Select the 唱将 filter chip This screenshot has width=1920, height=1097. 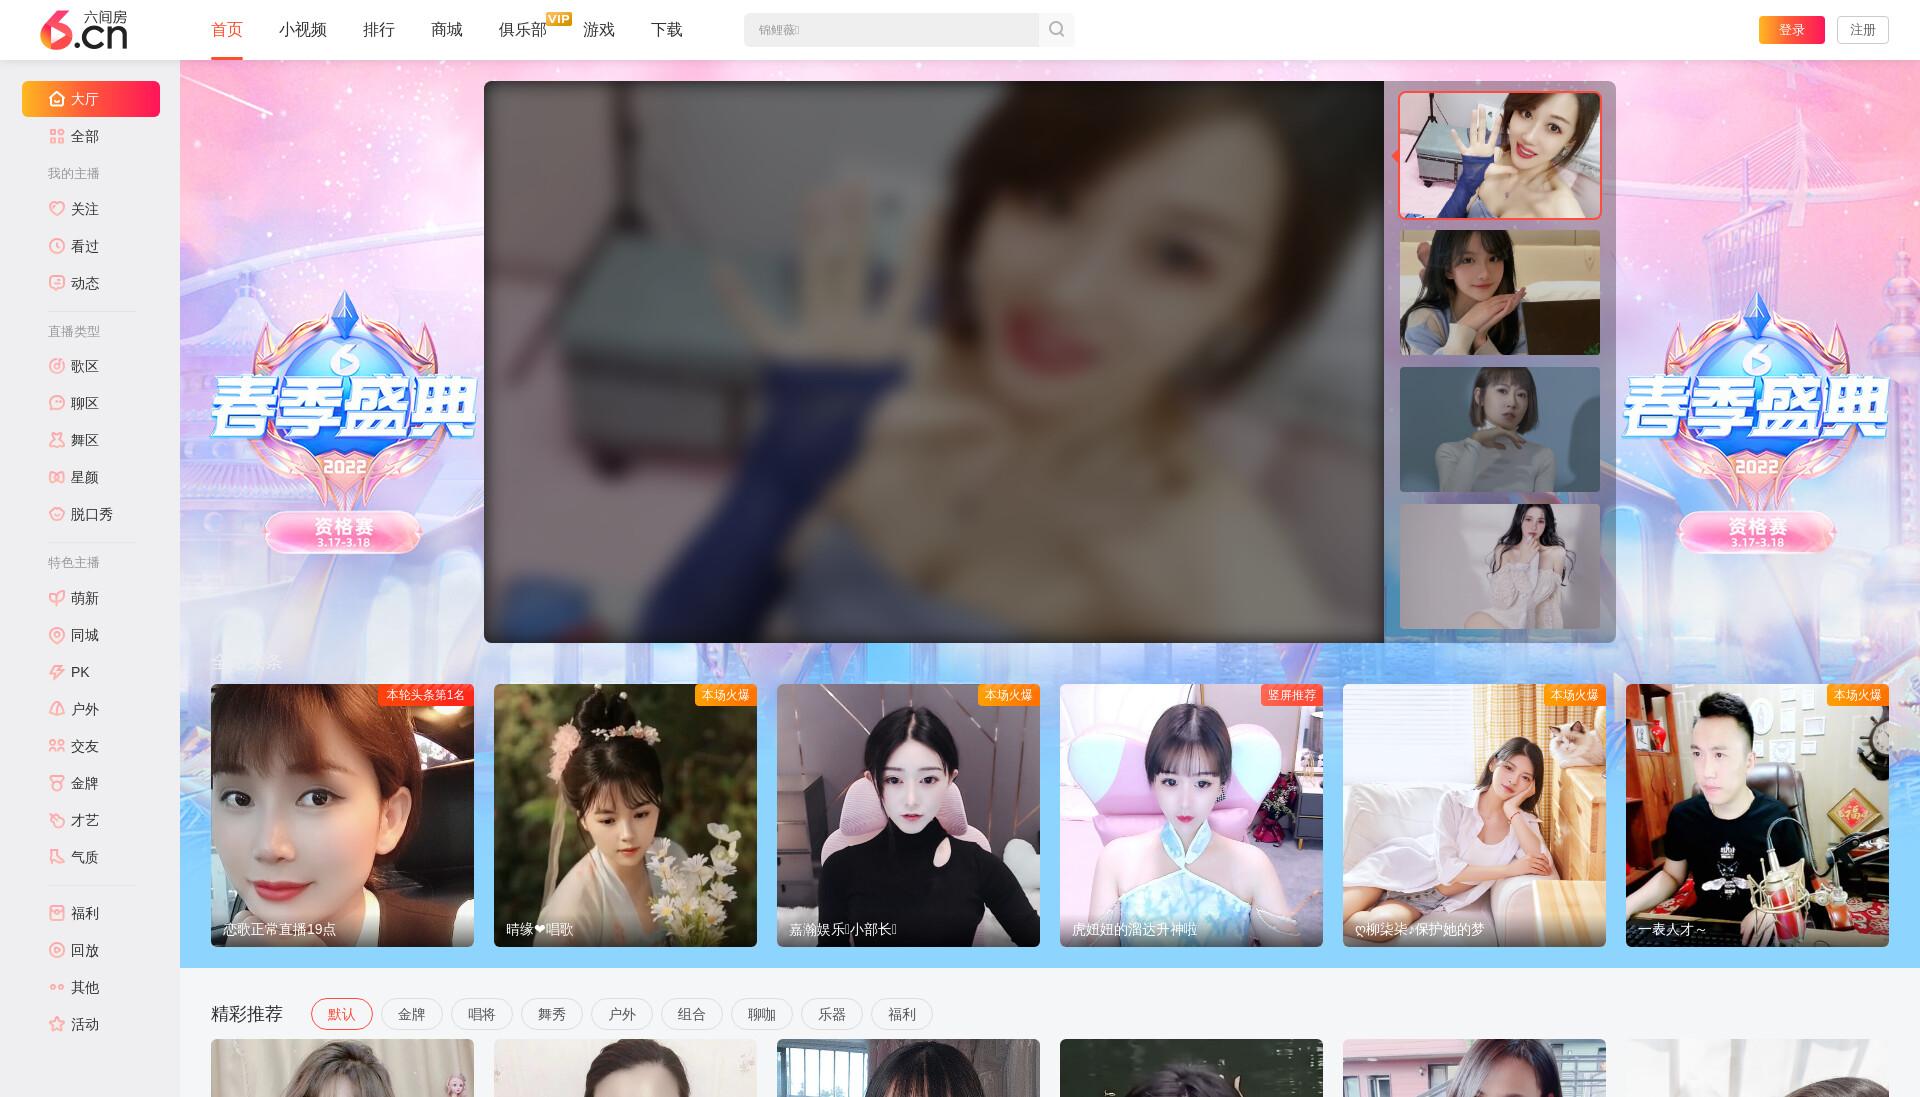482,1014
